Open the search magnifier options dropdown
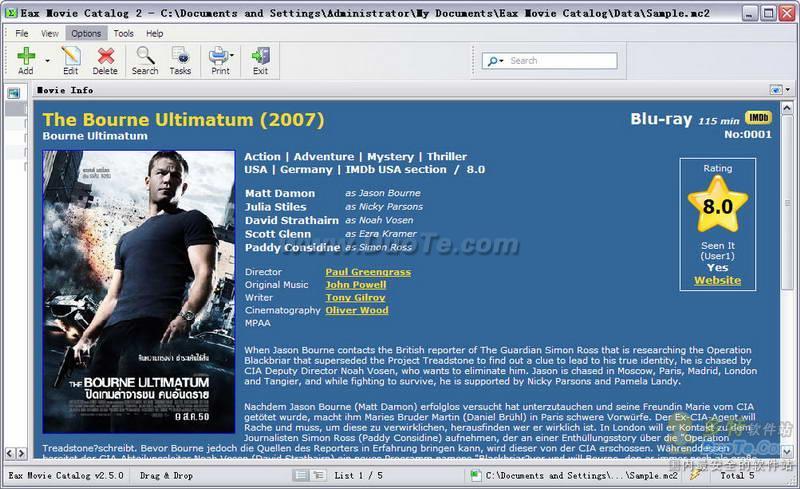This screenshot has width=800, height=489. pos(495,61)
